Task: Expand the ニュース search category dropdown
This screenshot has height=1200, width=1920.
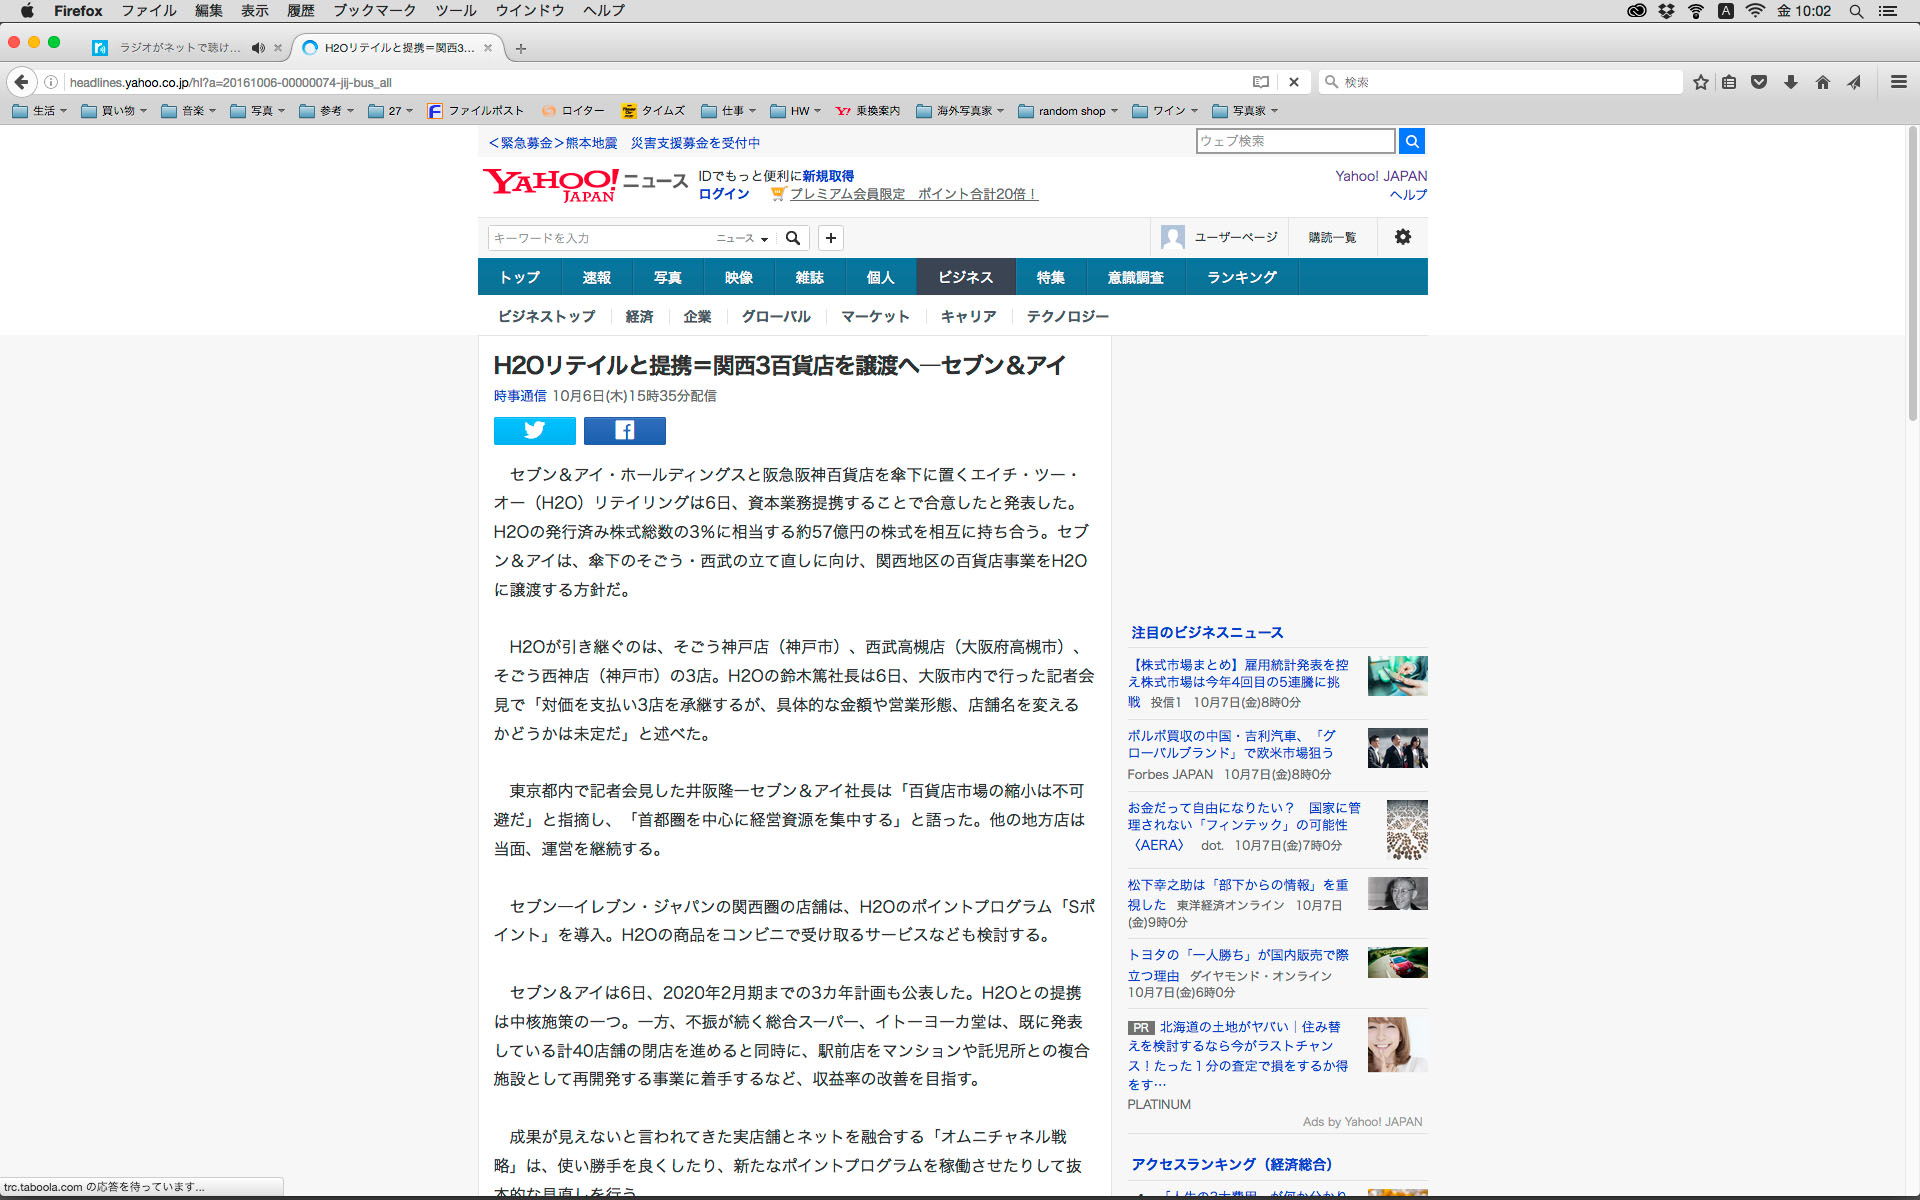Action: coord(742,238)
